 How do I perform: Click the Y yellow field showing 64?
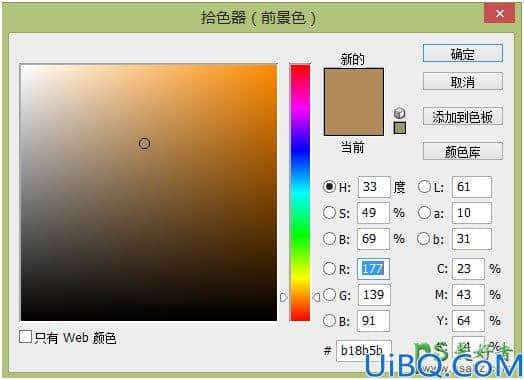tap(469, 321)
